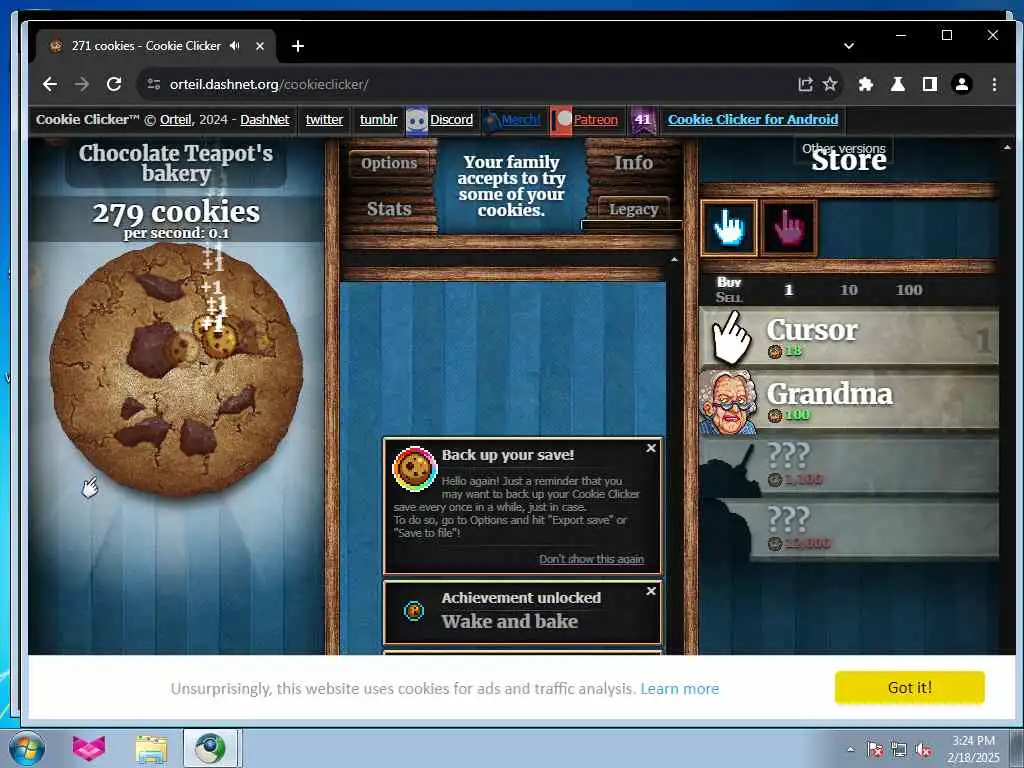This screenshot has height=768, width=1024.
Task: Switch store mode to Sell
Action: [x=729, y=298]
